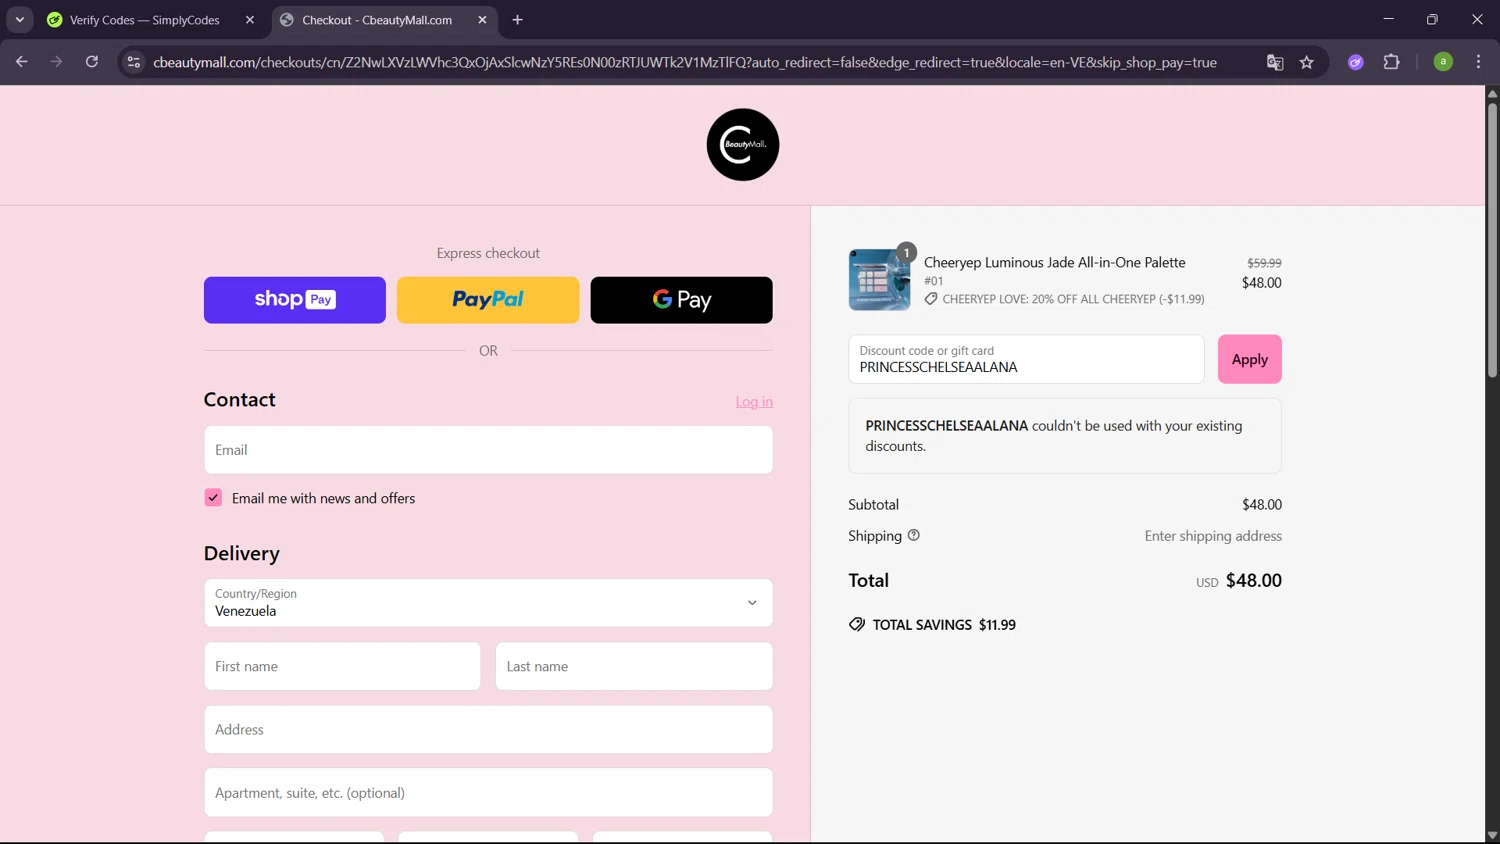Close the Verify Codes tab

tap(250, 20)
